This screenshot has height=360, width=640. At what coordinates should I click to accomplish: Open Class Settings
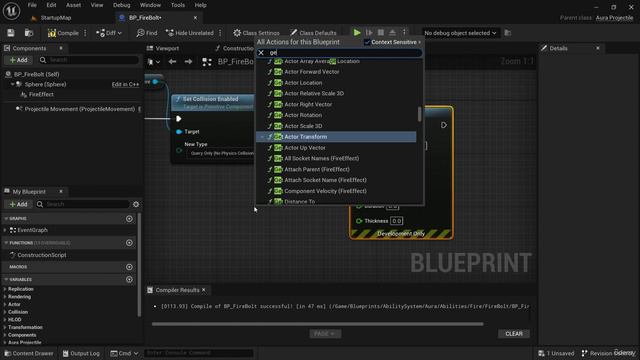256,33
